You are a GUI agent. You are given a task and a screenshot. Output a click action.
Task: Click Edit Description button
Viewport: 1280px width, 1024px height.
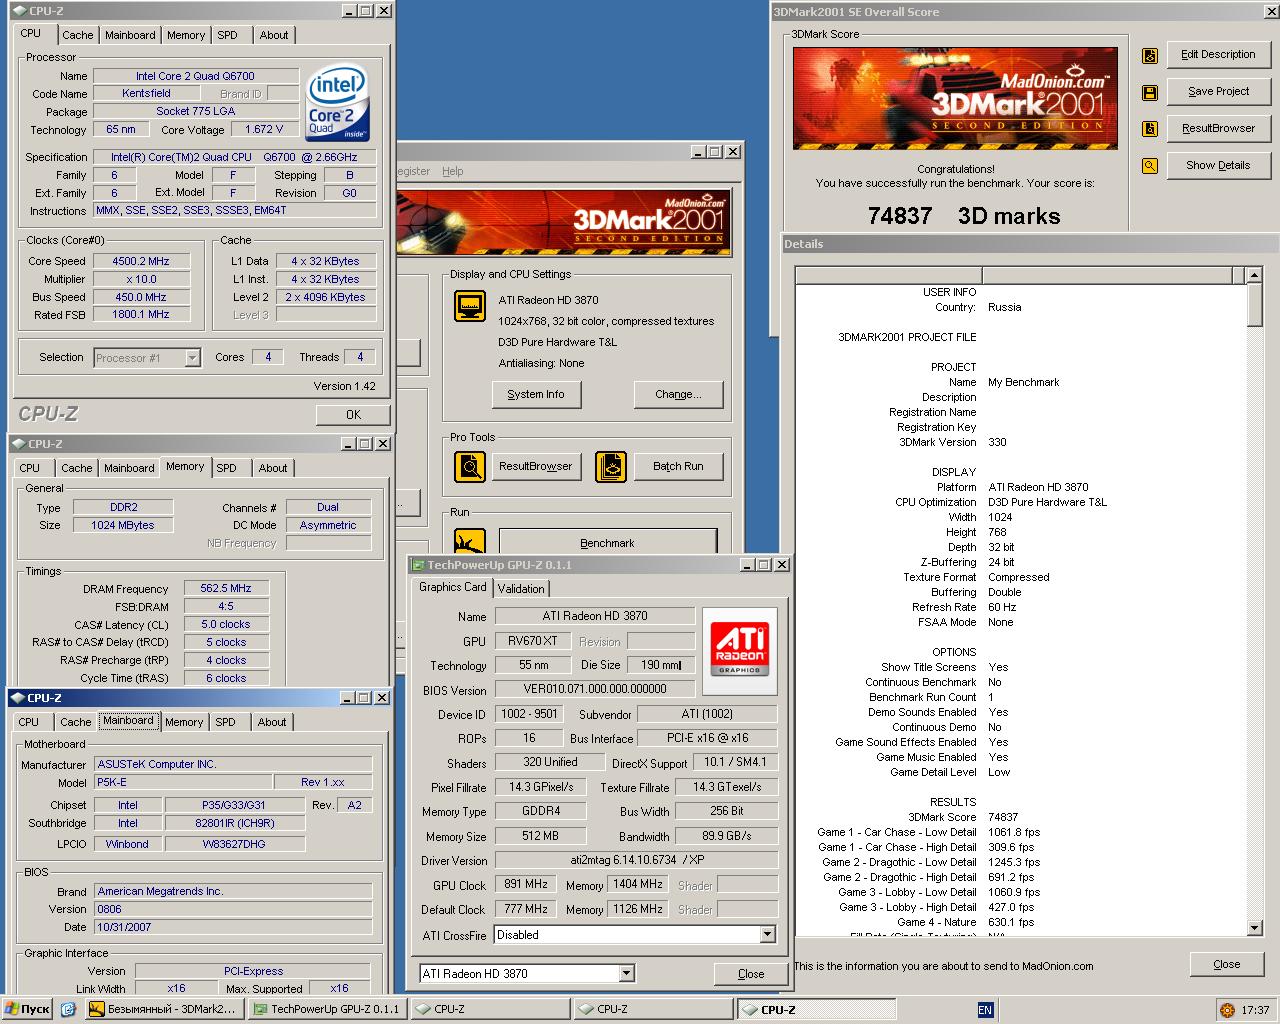coord(1218,55)
